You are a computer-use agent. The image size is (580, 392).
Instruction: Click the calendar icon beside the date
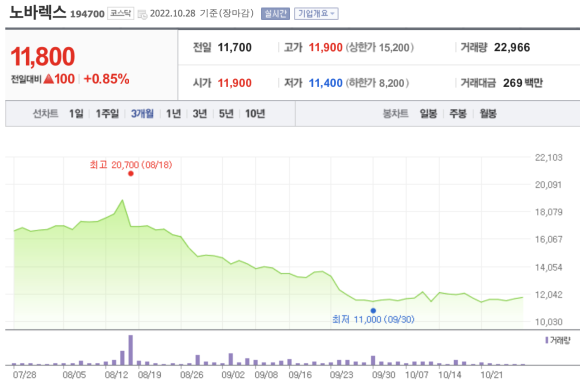point(142,14)
